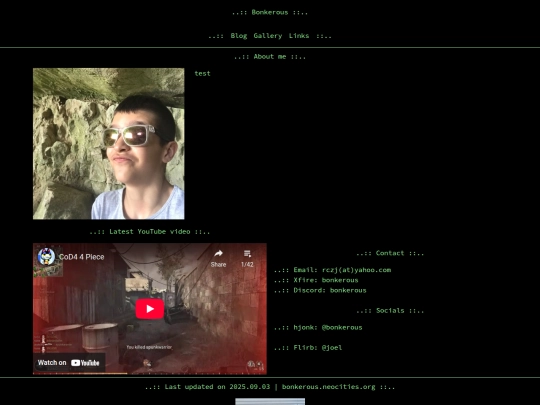Open the Gallery page link
540x405 pixels.
point(268,36)
